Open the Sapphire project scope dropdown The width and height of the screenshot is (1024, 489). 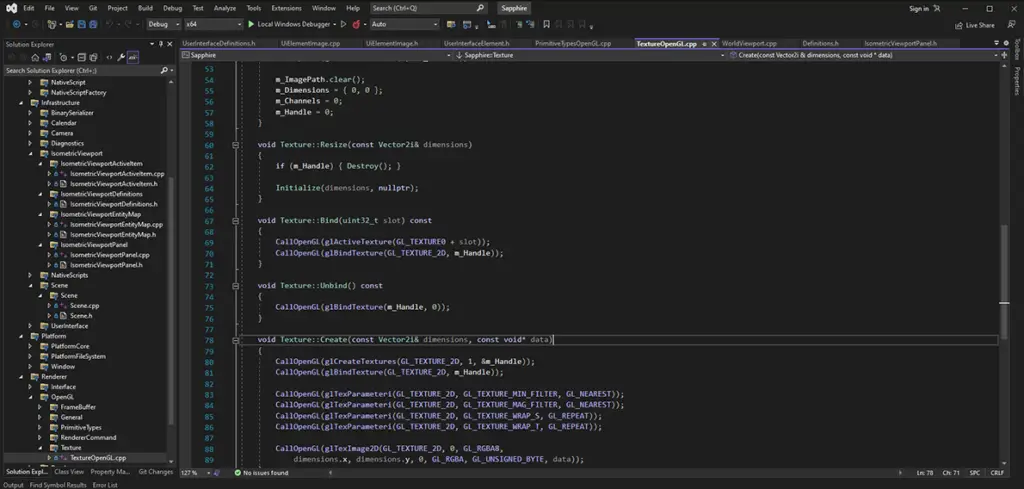click(315, 55)
